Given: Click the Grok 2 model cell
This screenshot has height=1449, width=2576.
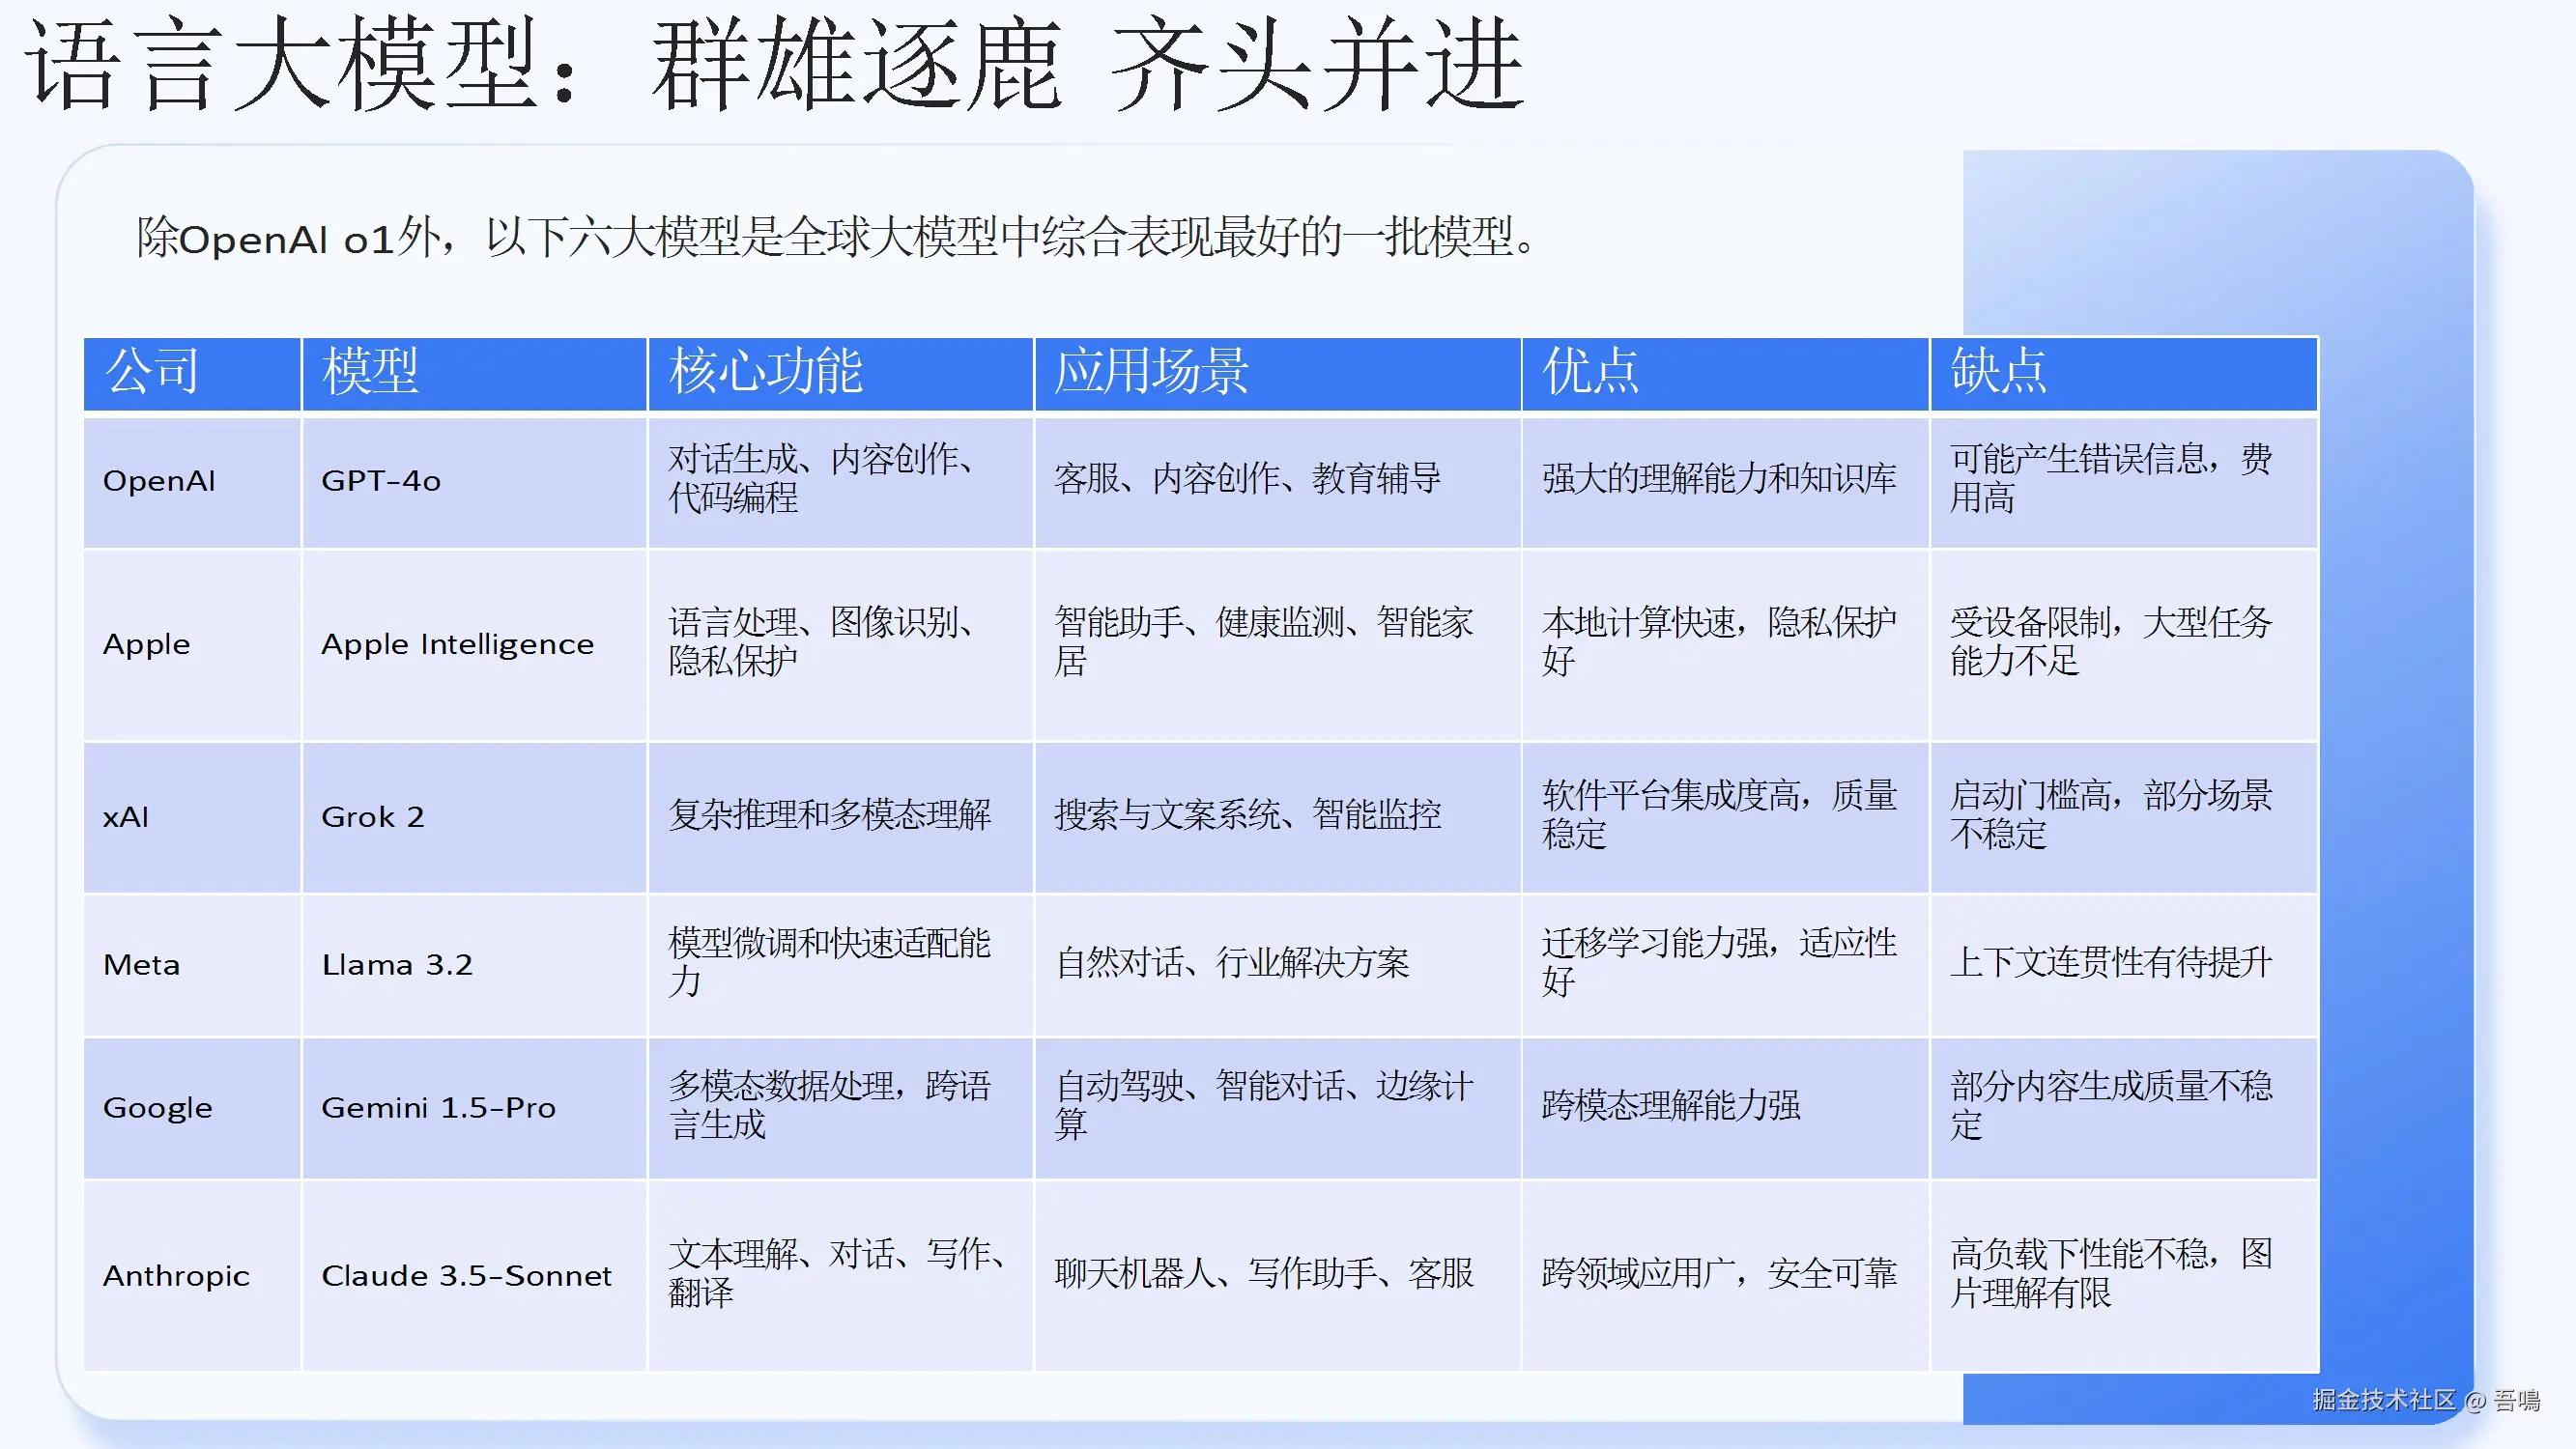Looking at the screenshot, I should tap(373, 817).
